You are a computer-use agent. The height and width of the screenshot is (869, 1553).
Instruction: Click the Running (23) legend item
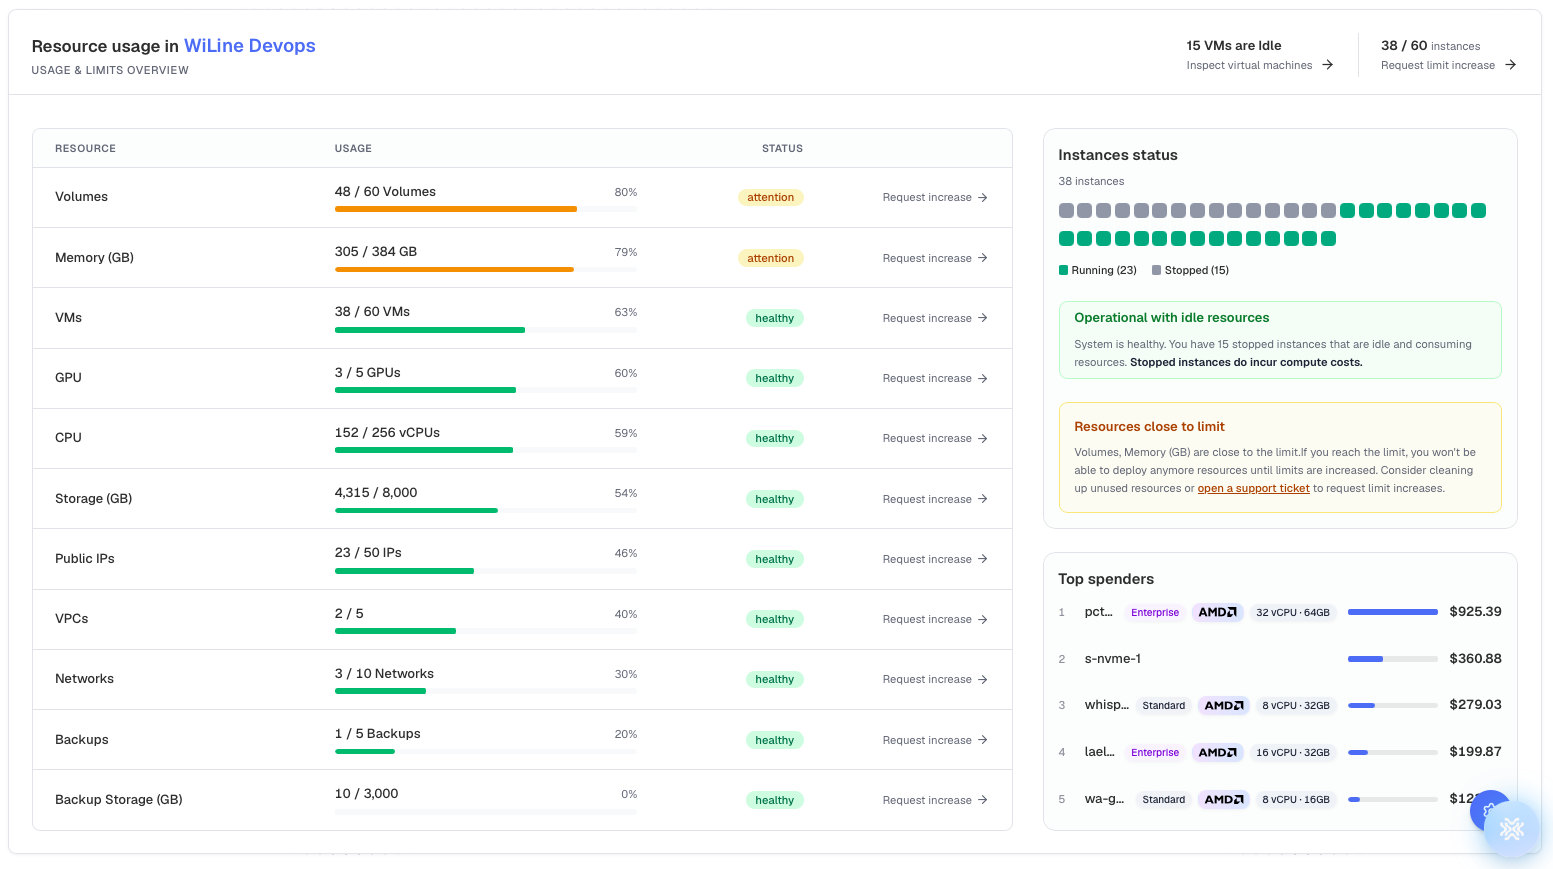[1098, 270]
